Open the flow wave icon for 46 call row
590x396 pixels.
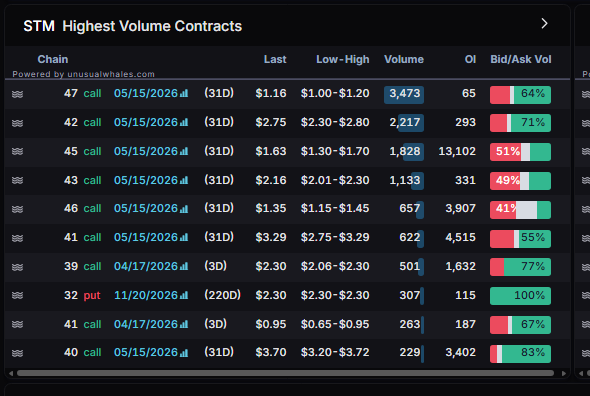click(x=17, y=209)
